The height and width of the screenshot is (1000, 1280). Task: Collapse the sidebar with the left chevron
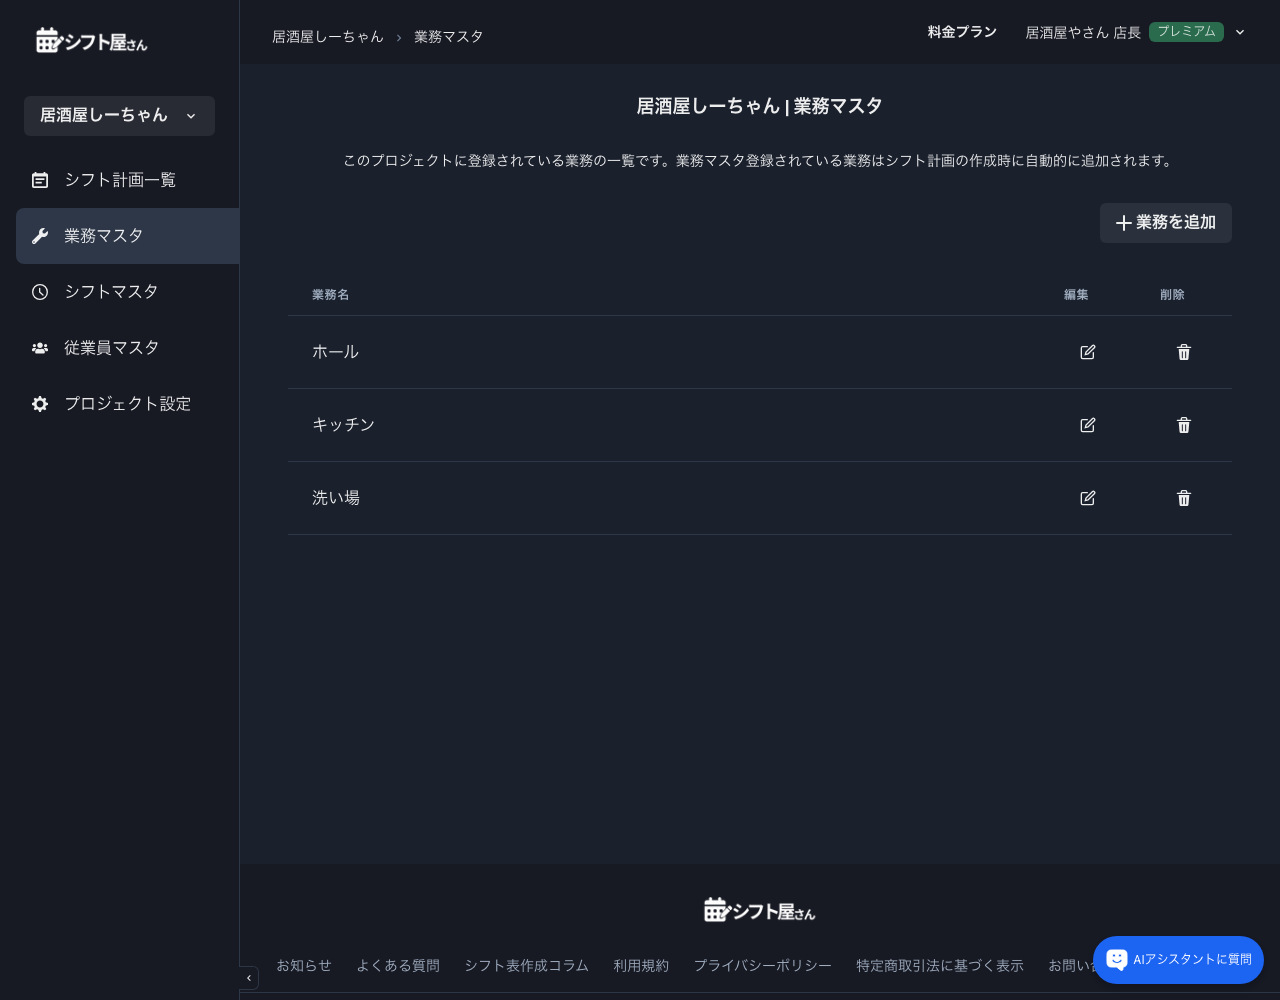pos(248,978)
